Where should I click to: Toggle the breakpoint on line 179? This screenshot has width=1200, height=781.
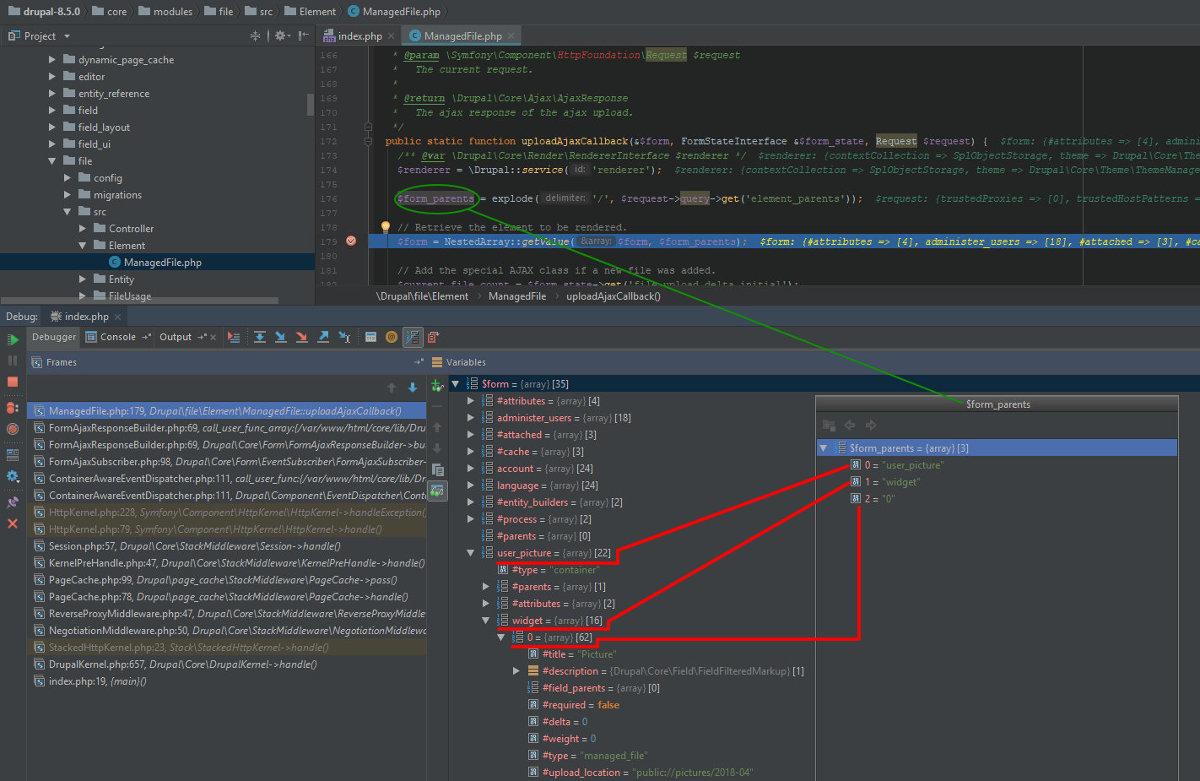(351, 241)
